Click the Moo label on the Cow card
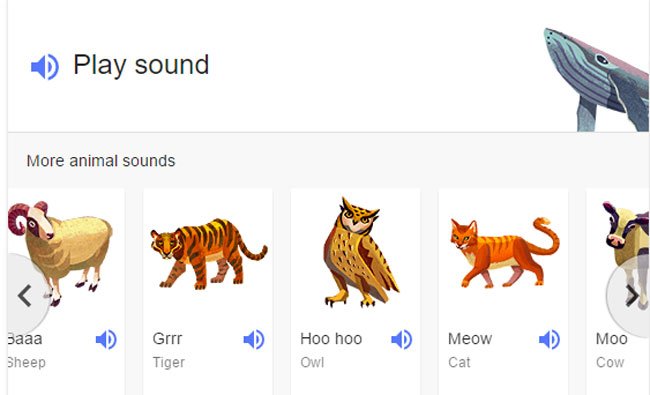 [x=611, y=339]
